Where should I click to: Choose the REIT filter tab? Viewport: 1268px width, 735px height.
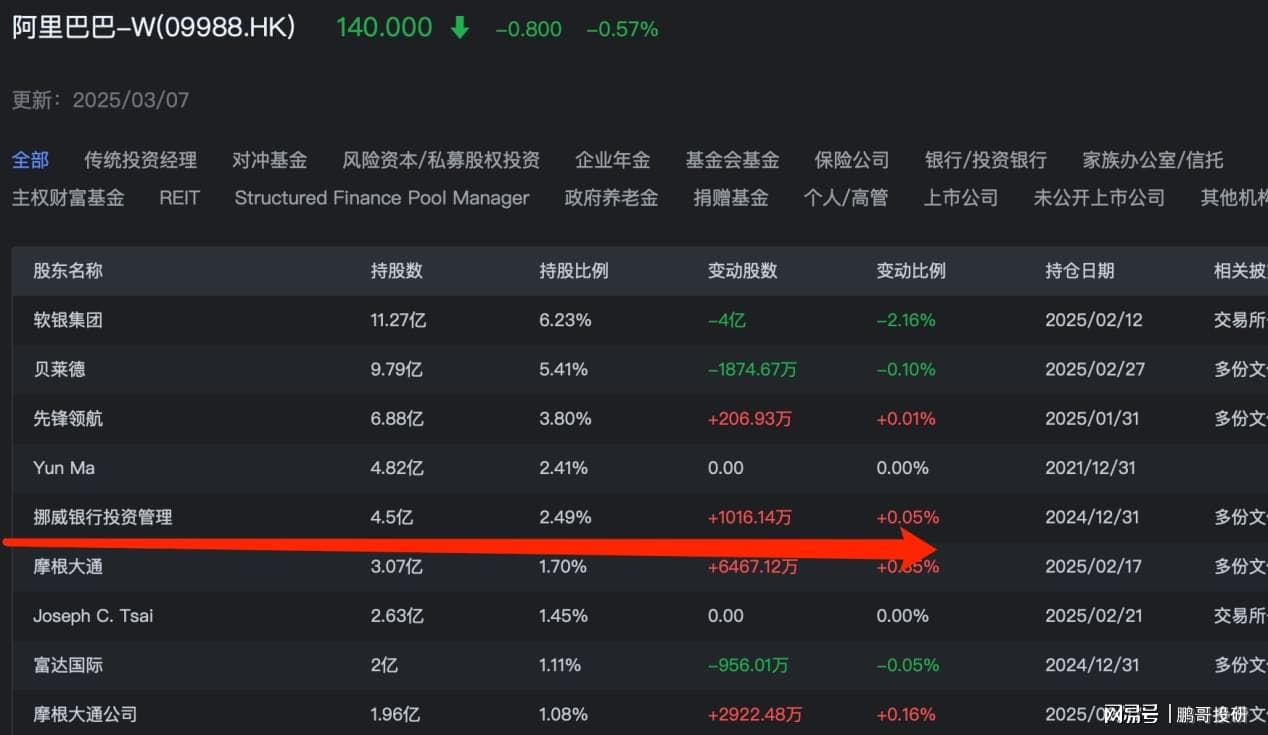[x=179, y=198]
